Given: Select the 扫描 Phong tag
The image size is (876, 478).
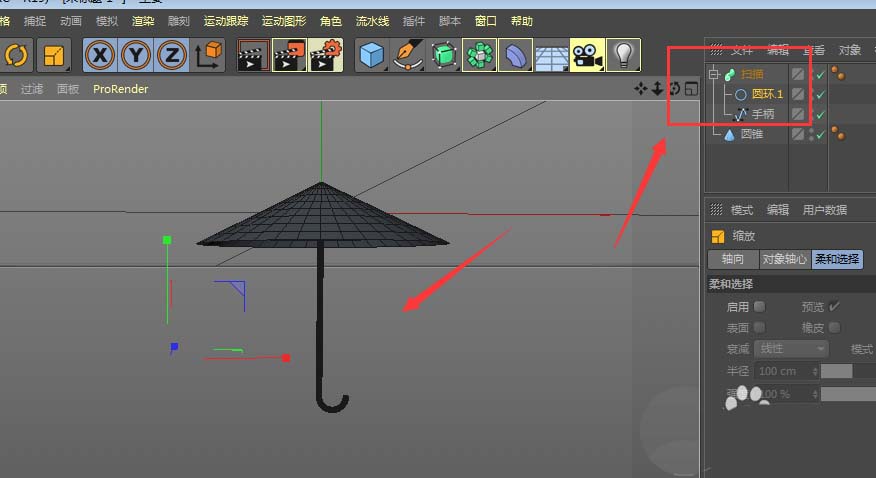Looking at the screenshot, I should [837, 73].
